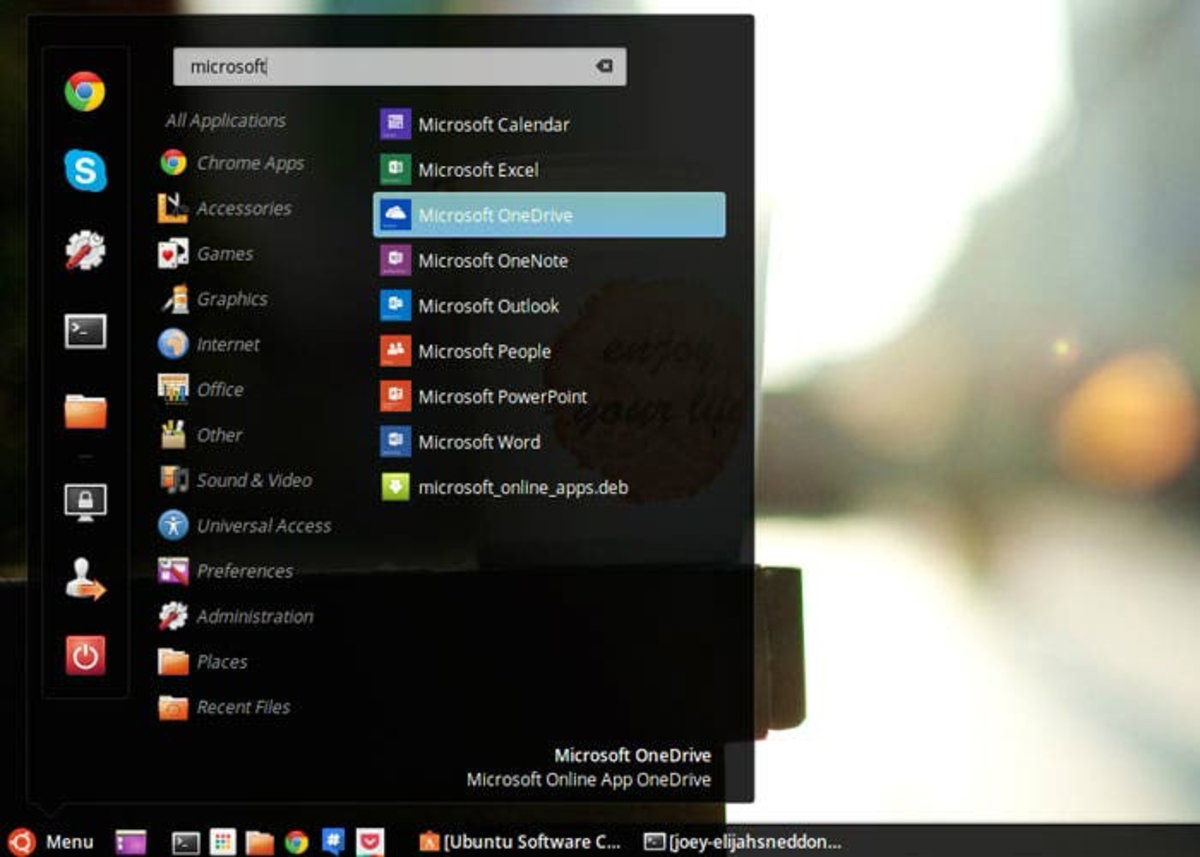The height and width of the screenshot is (857, 1200).
Task: Open Terminal from favorites sidebar
Action: pyautogui.click(x=85, y=331)
